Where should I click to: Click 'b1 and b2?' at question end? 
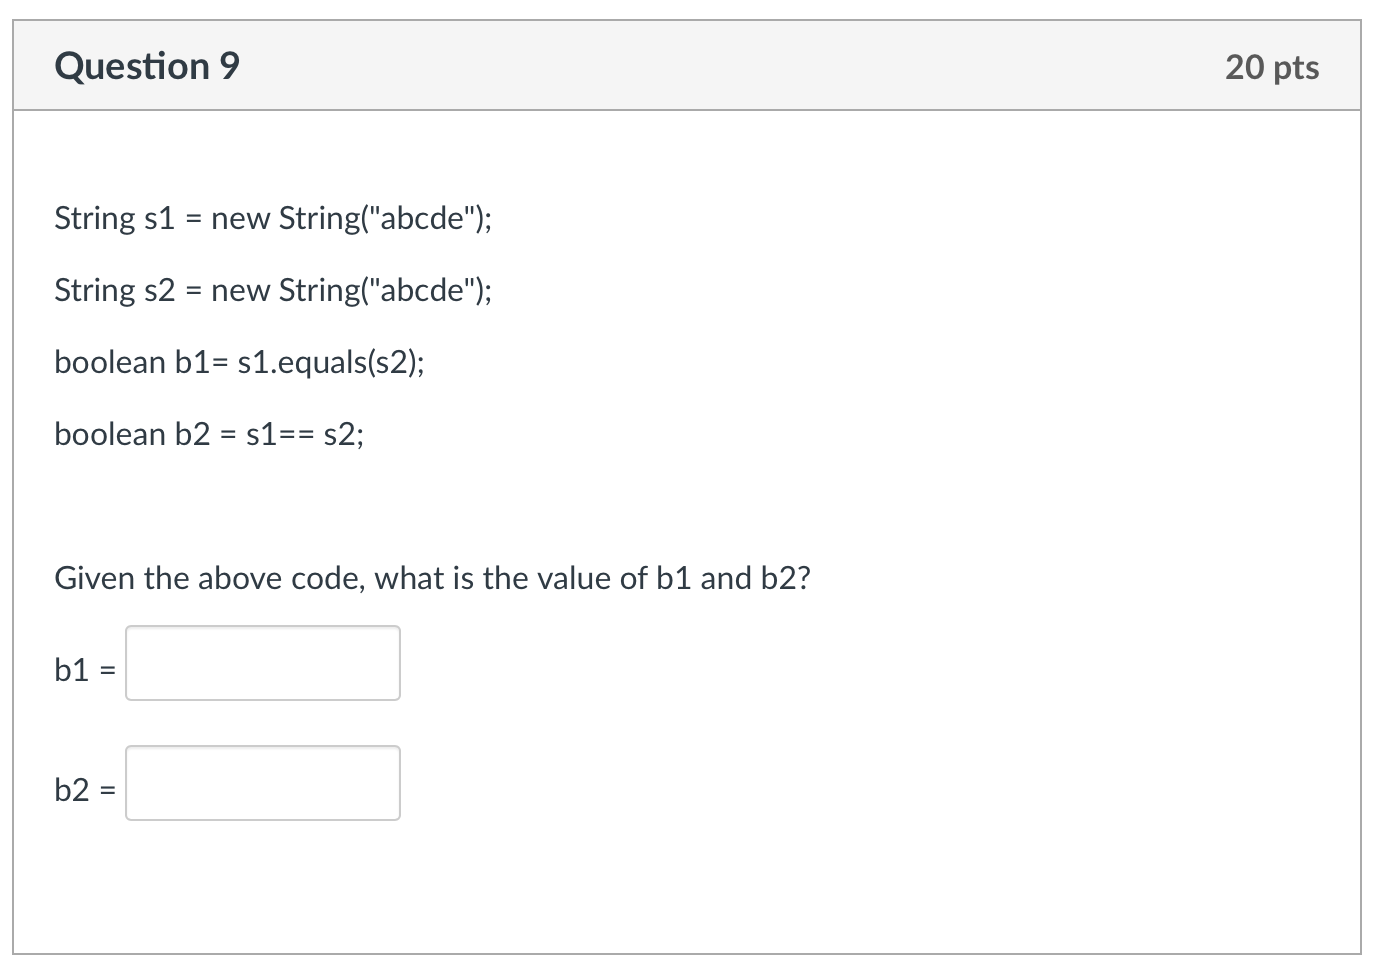tap(733, 578)
